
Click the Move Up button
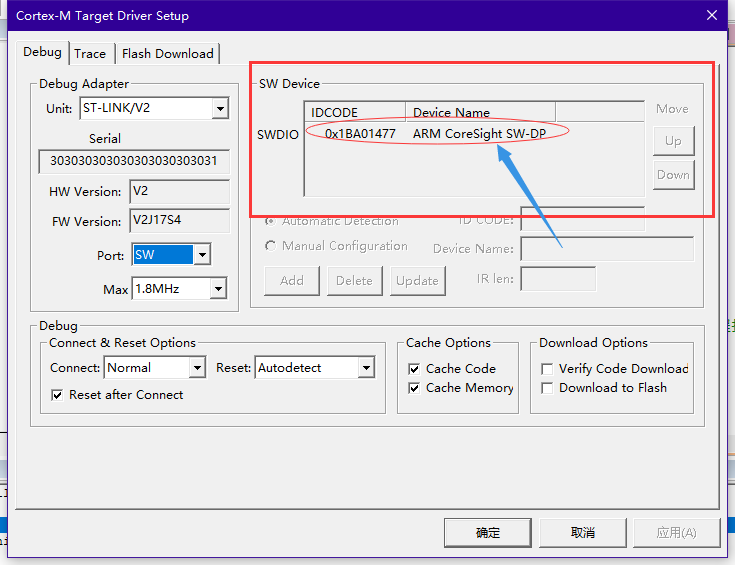coord(674,141)
